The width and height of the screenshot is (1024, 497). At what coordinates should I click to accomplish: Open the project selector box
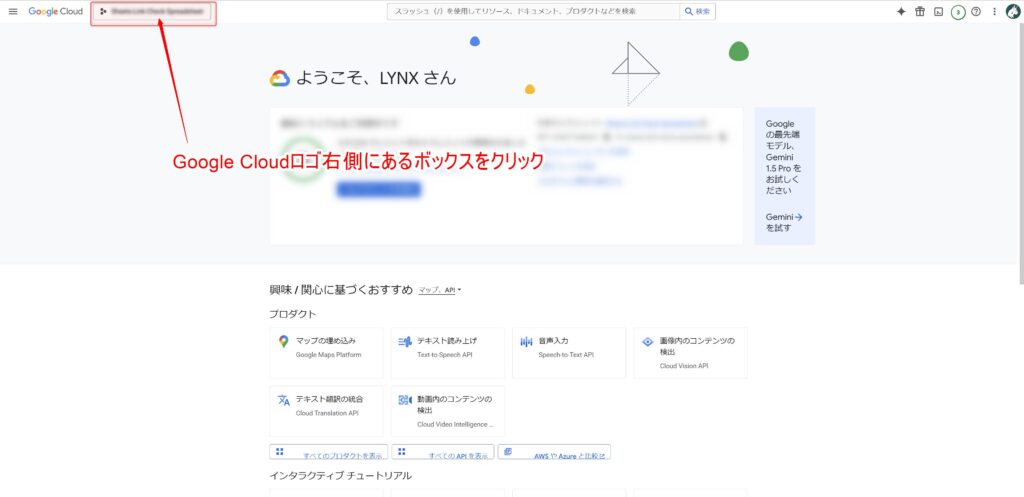(153, 12)
